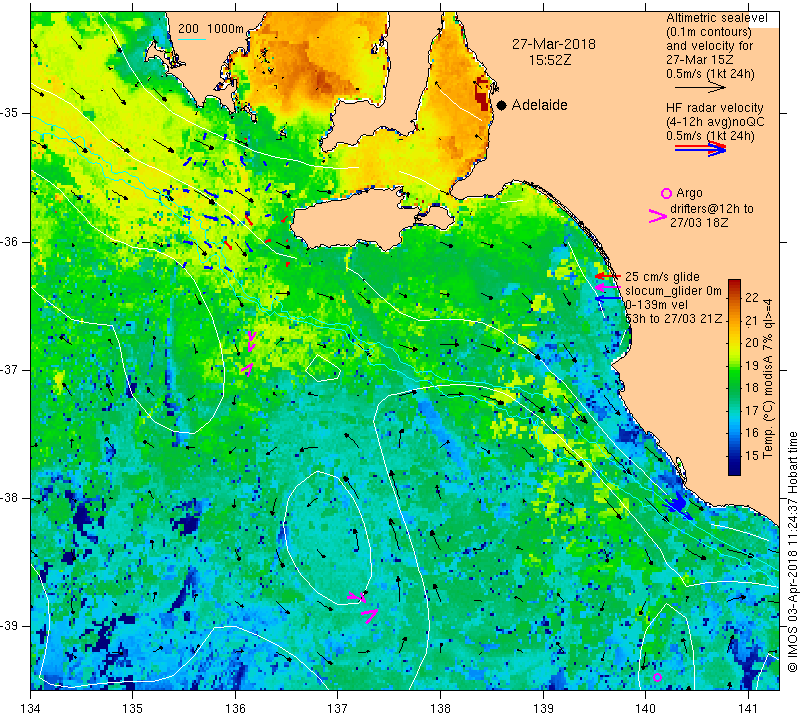Image resolution: width=800 pixels, height=720 pixels.
Task: Click the green 18 degree colorbar section
Action: (x=734, y=388)
